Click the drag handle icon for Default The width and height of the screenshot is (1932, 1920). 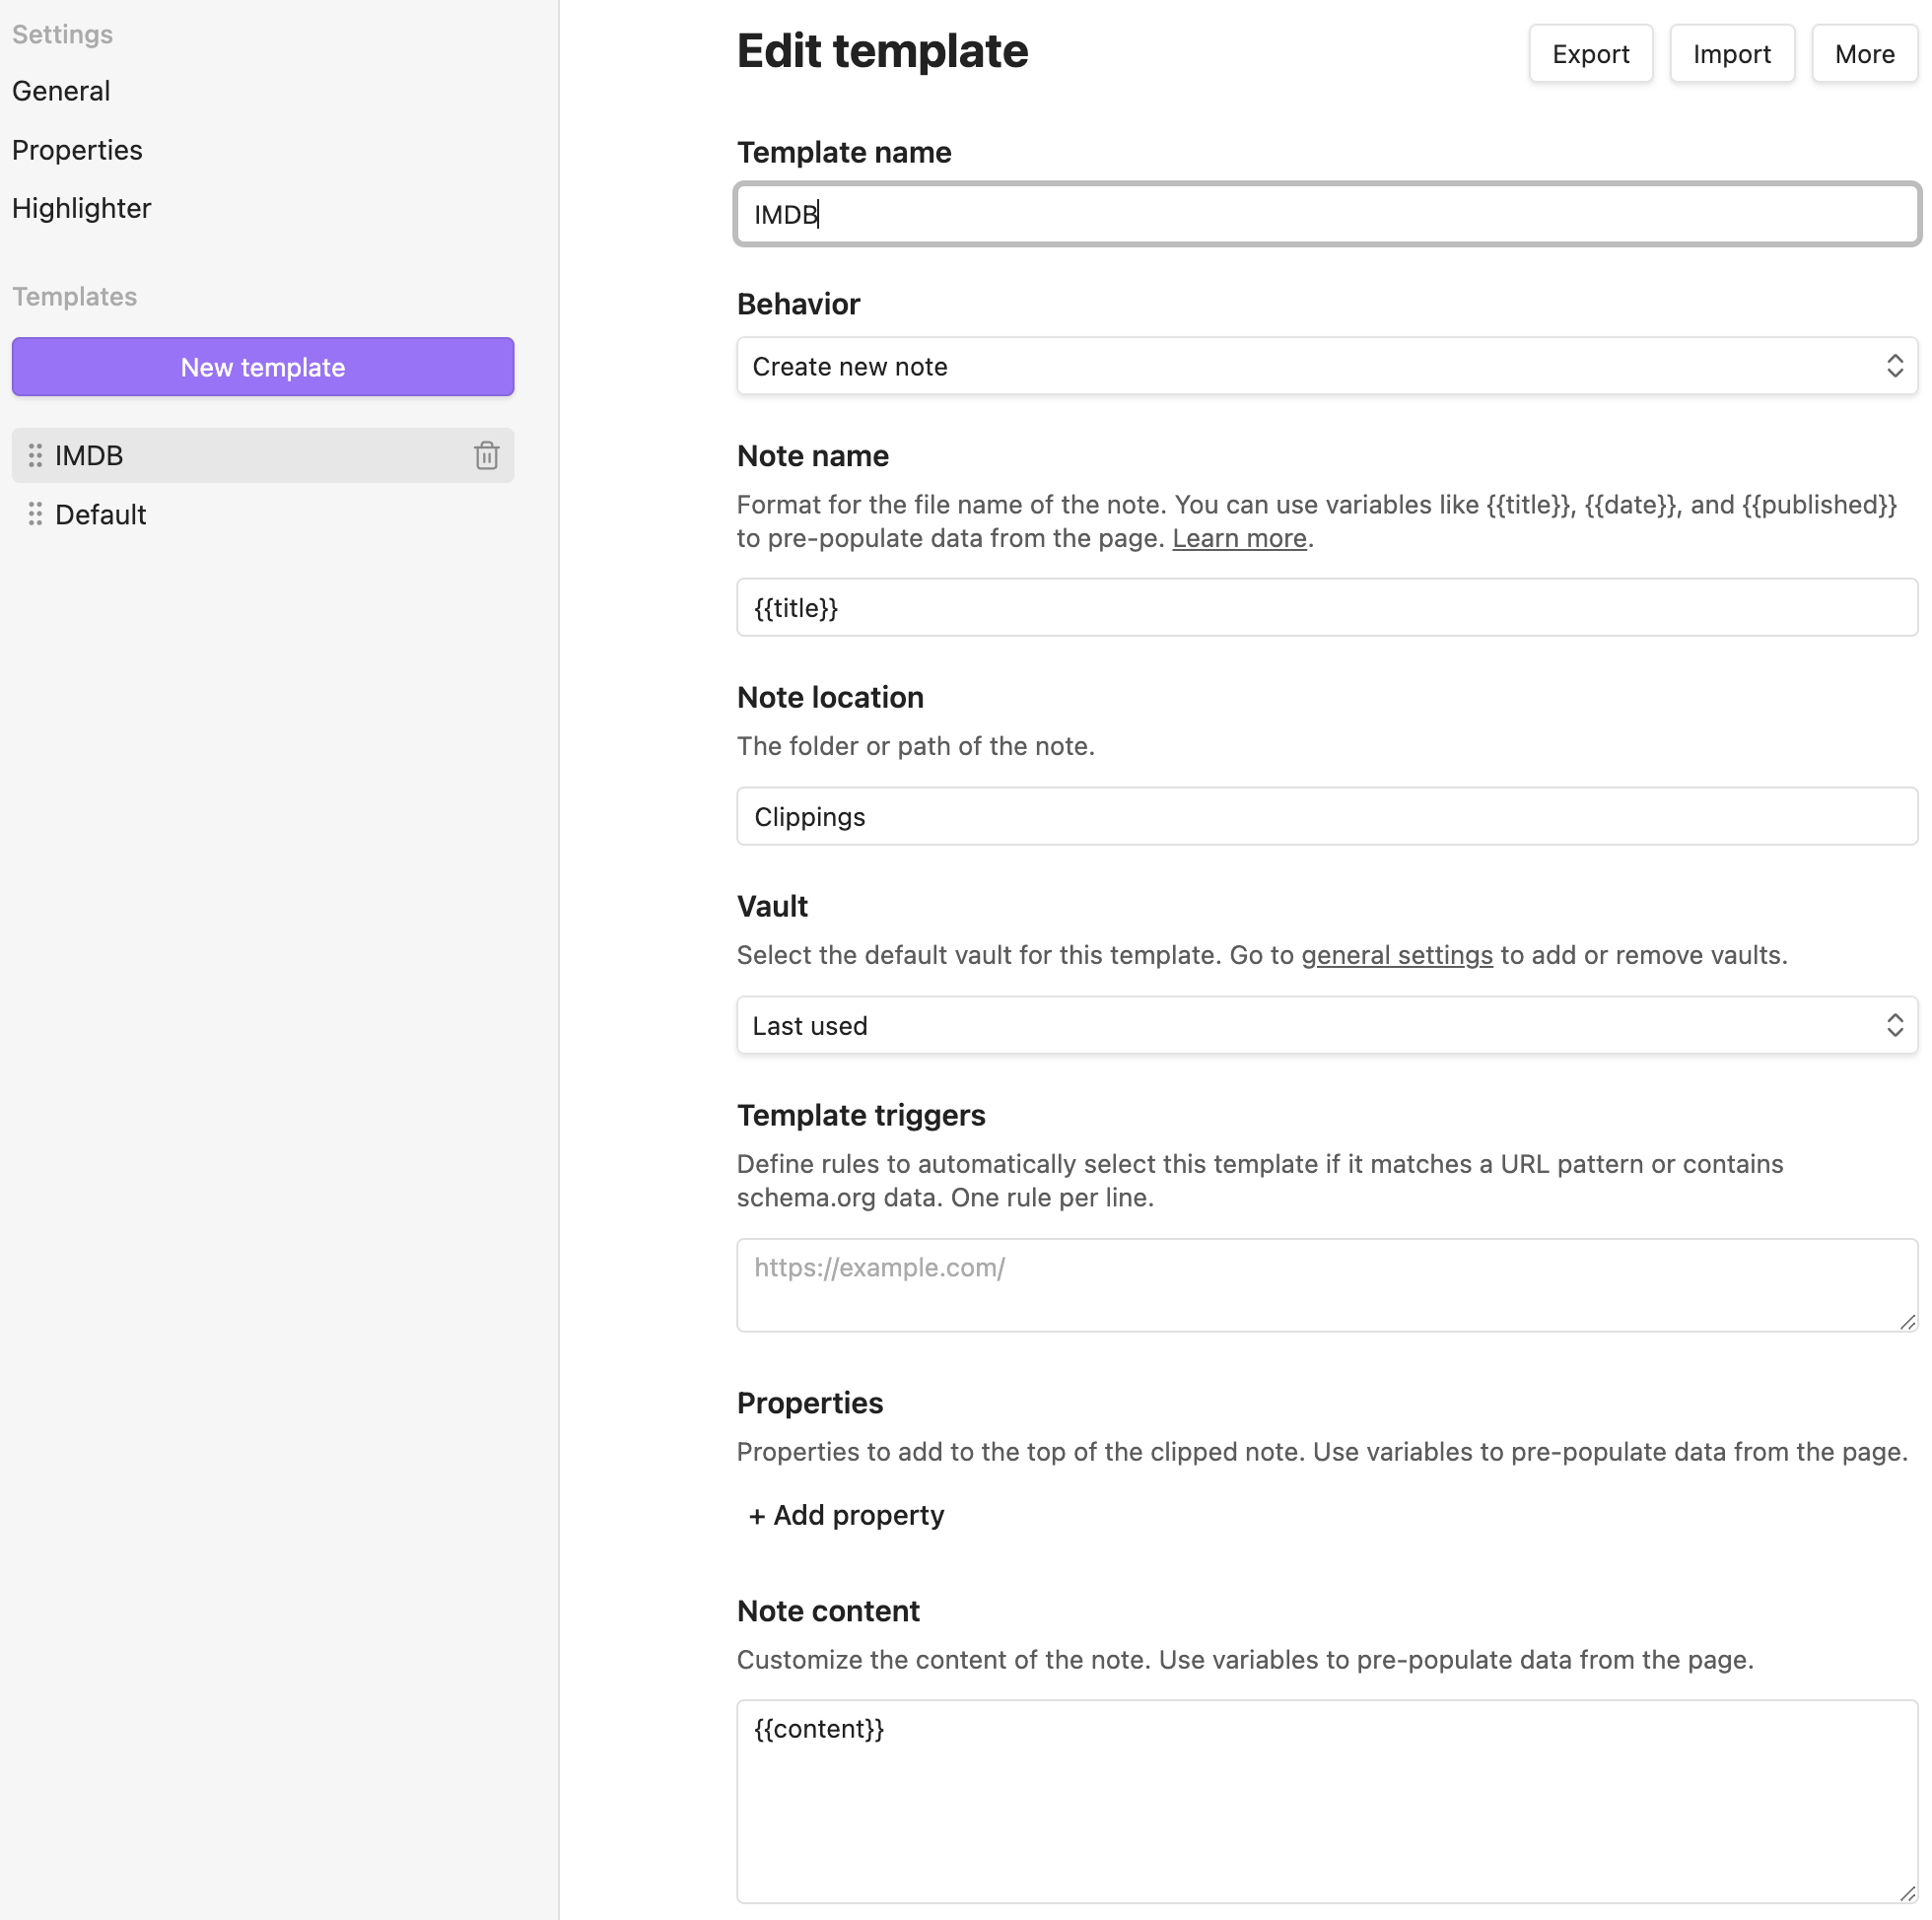tap(35, 514)
